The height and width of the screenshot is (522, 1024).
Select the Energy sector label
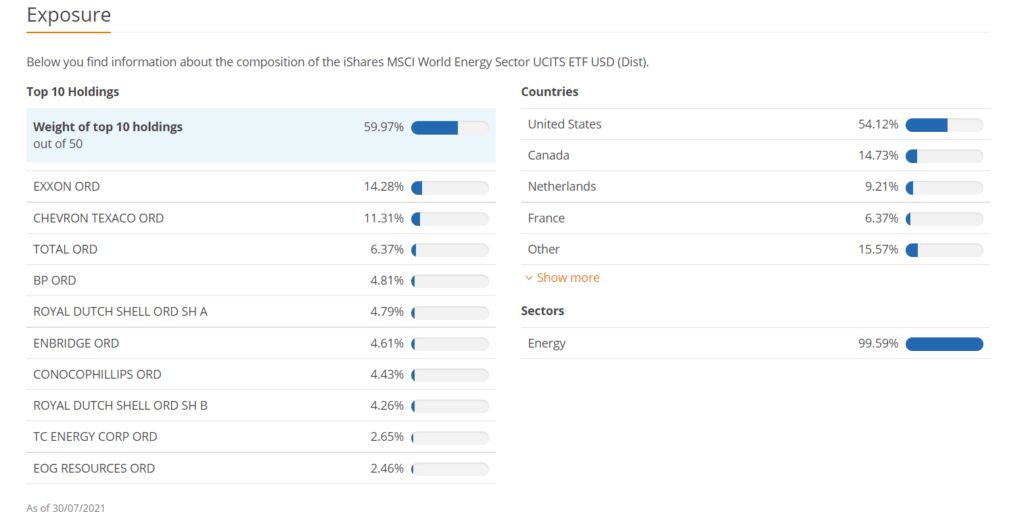(547, 344)
